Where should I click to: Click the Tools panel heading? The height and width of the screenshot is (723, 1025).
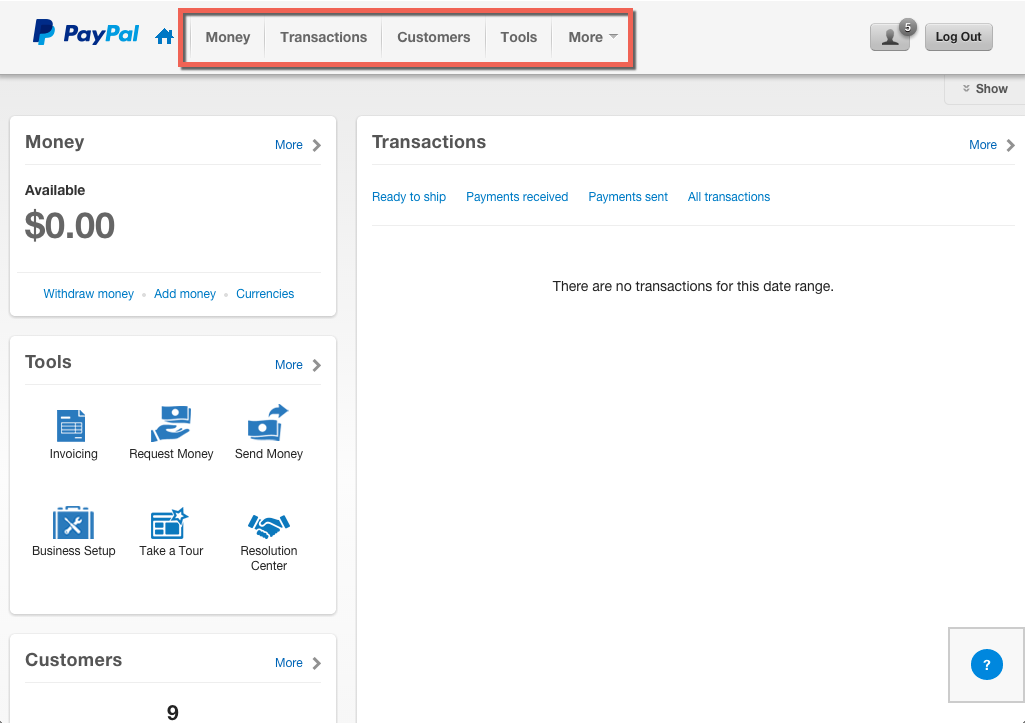point(48,362)
